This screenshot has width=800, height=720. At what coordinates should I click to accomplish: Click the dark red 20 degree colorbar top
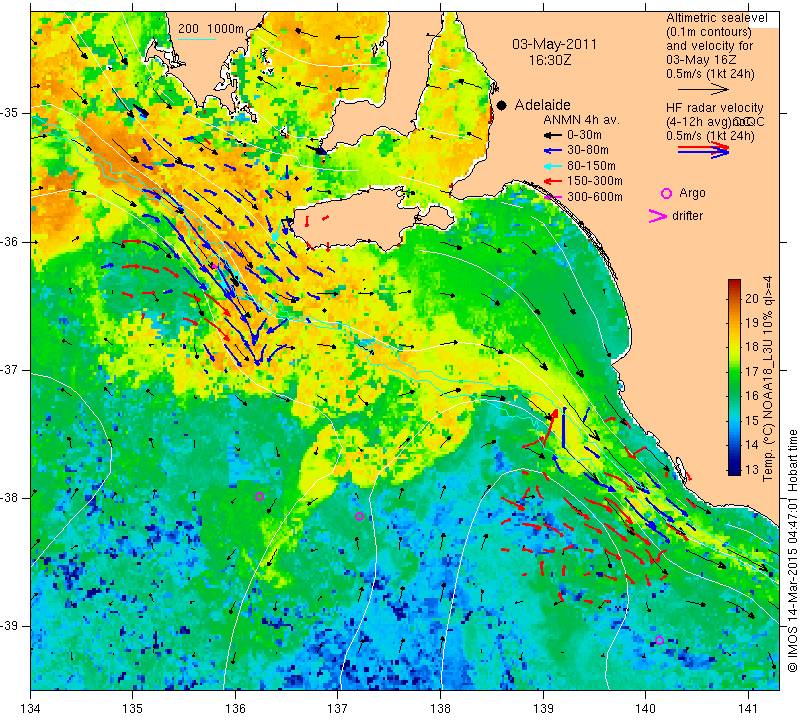734,287
